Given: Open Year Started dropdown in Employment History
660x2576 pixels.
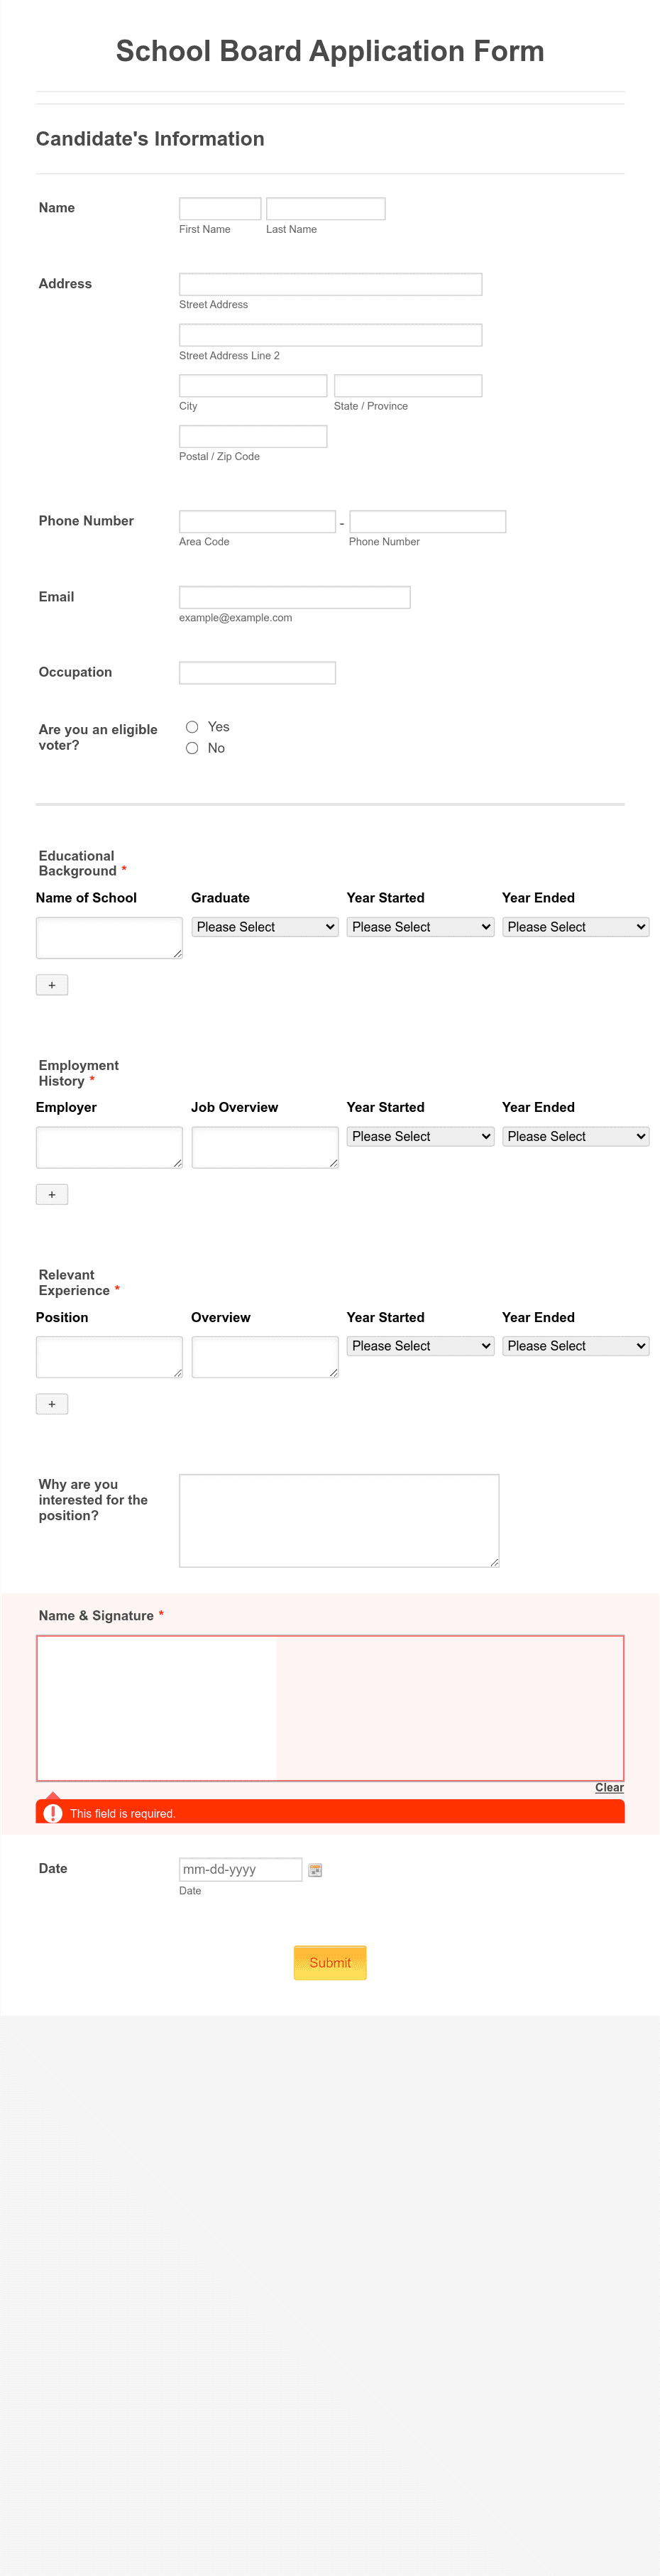Looking at the screenshot, I should [419, 1136].
